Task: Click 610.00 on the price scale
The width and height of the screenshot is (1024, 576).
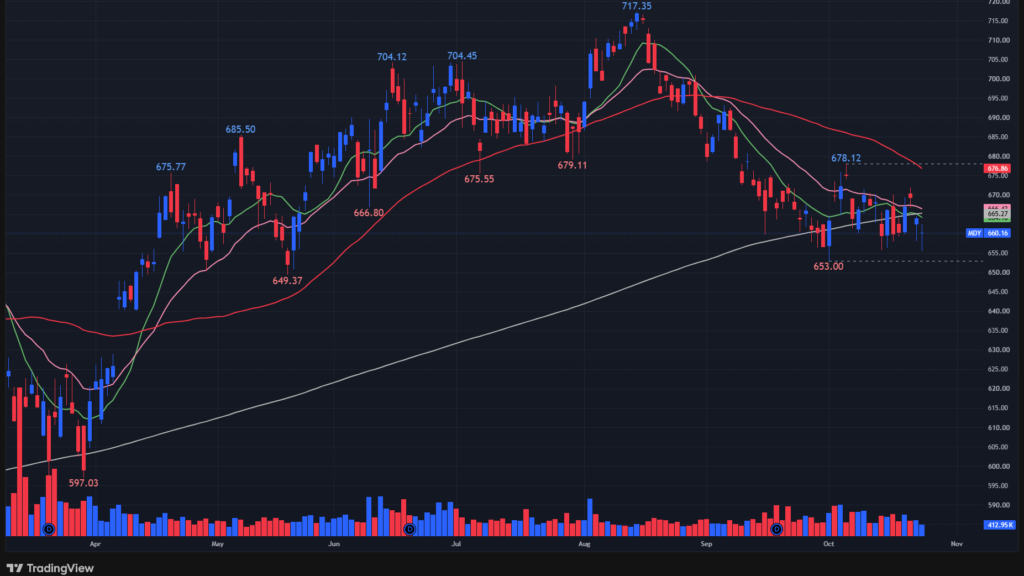Action: [998, 428]
